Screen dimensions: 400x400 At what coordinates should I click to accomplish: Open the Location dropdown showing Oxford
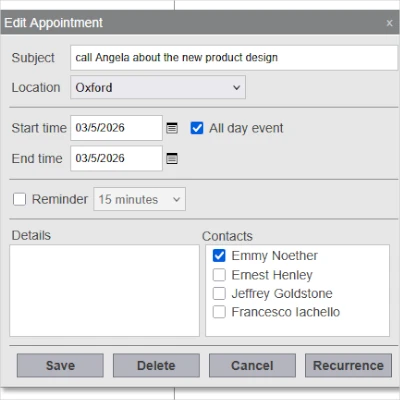(x=158, y=87)
